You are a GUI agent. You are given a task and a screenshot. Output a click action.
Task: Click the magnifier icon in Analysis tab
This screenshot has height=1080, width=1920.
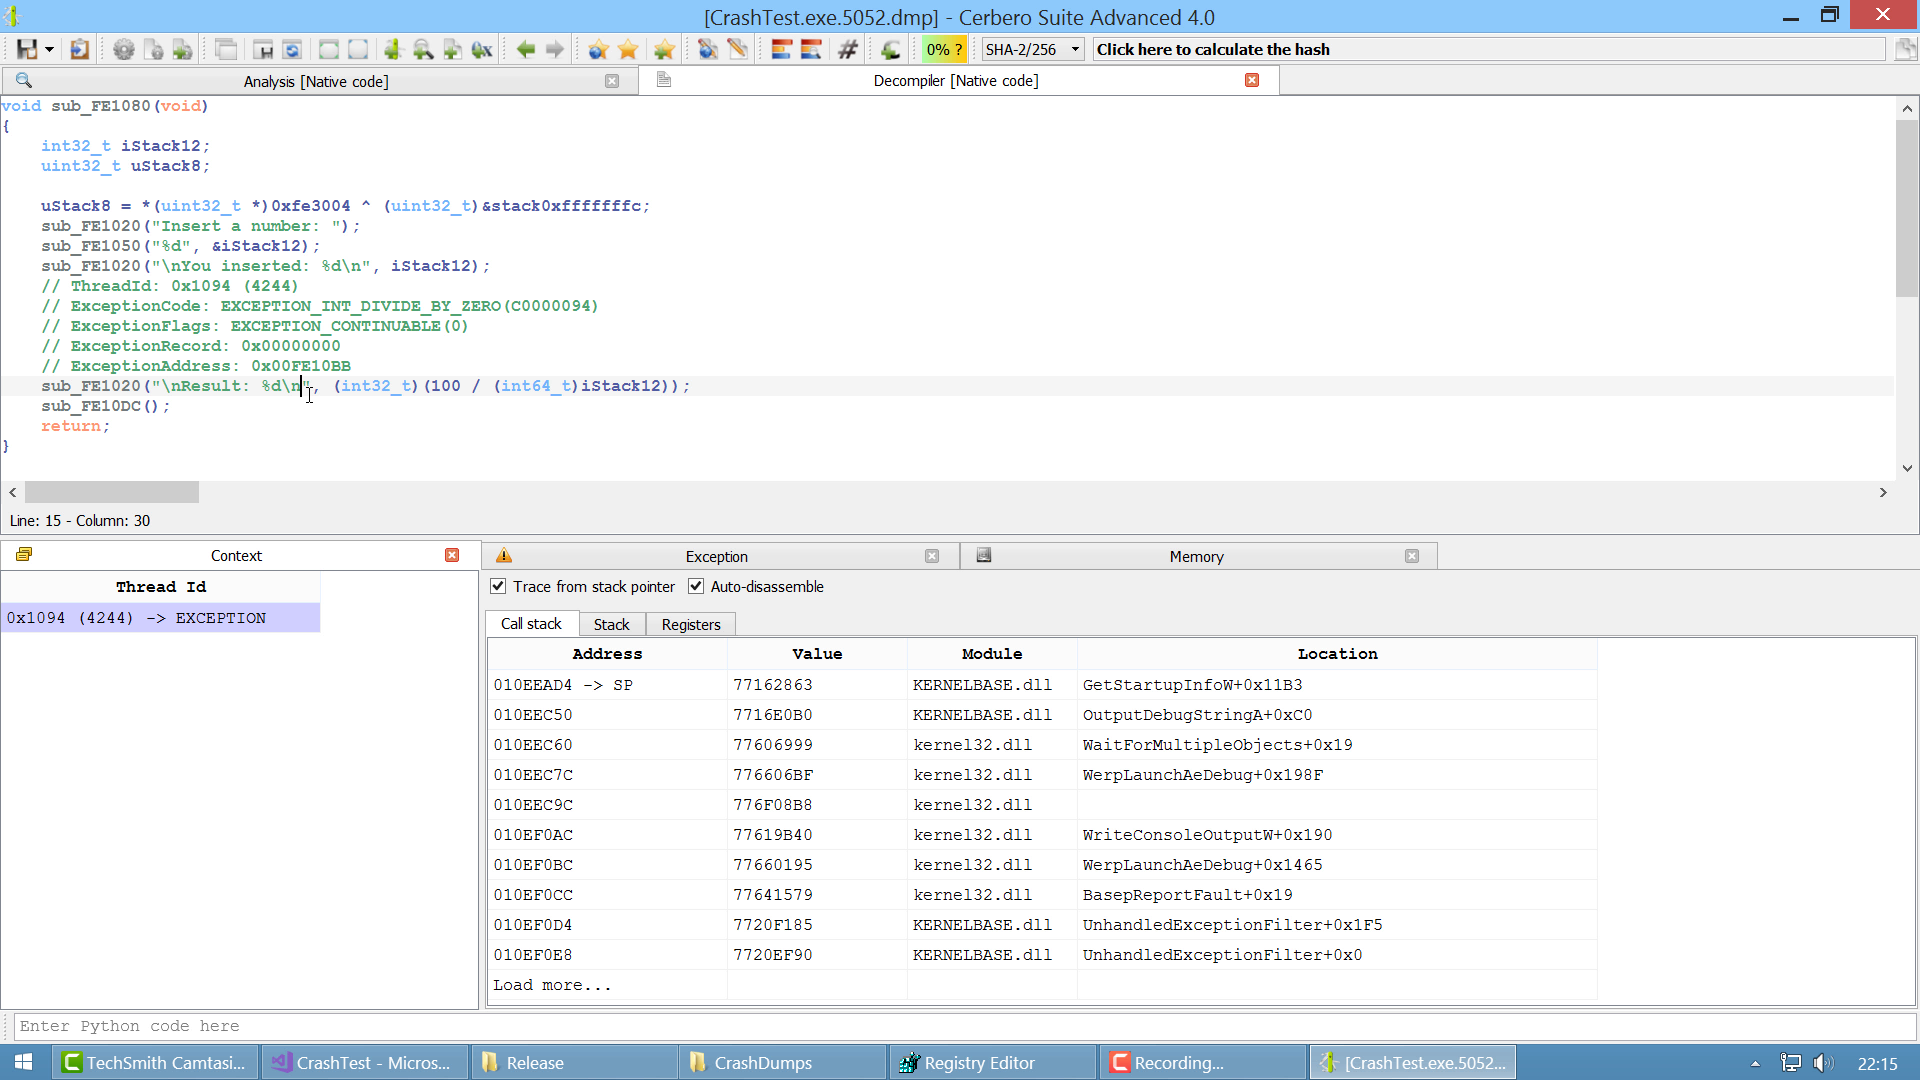24,81
